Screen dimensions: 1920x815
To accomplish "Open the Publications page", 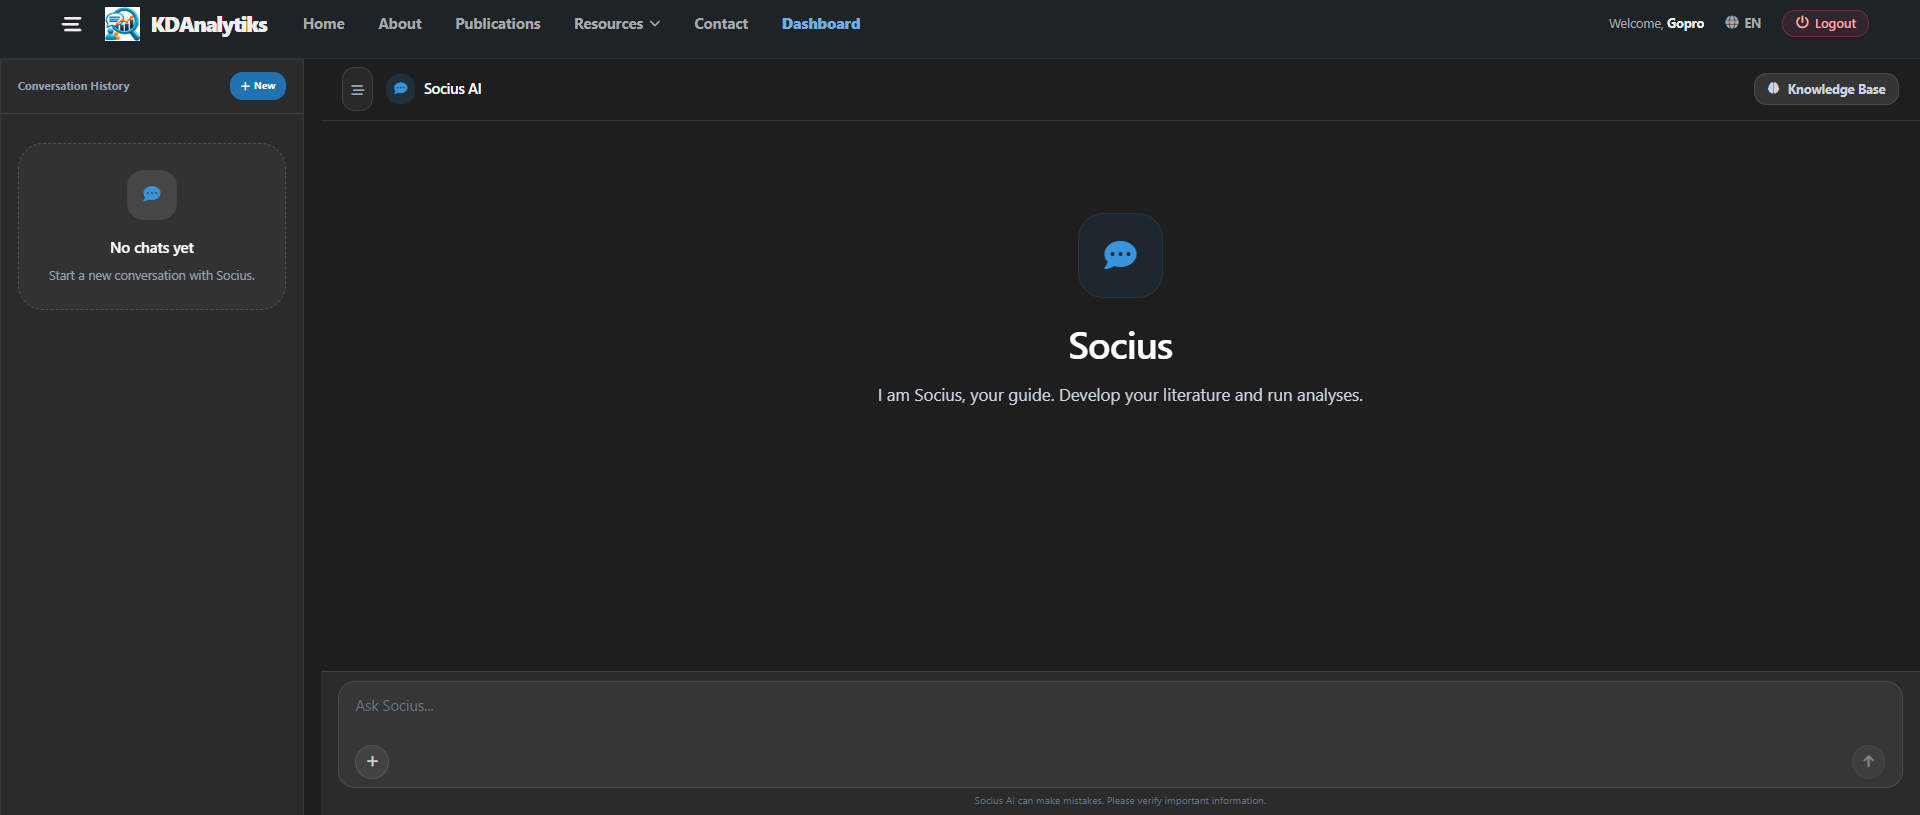I will coord(498,24).
